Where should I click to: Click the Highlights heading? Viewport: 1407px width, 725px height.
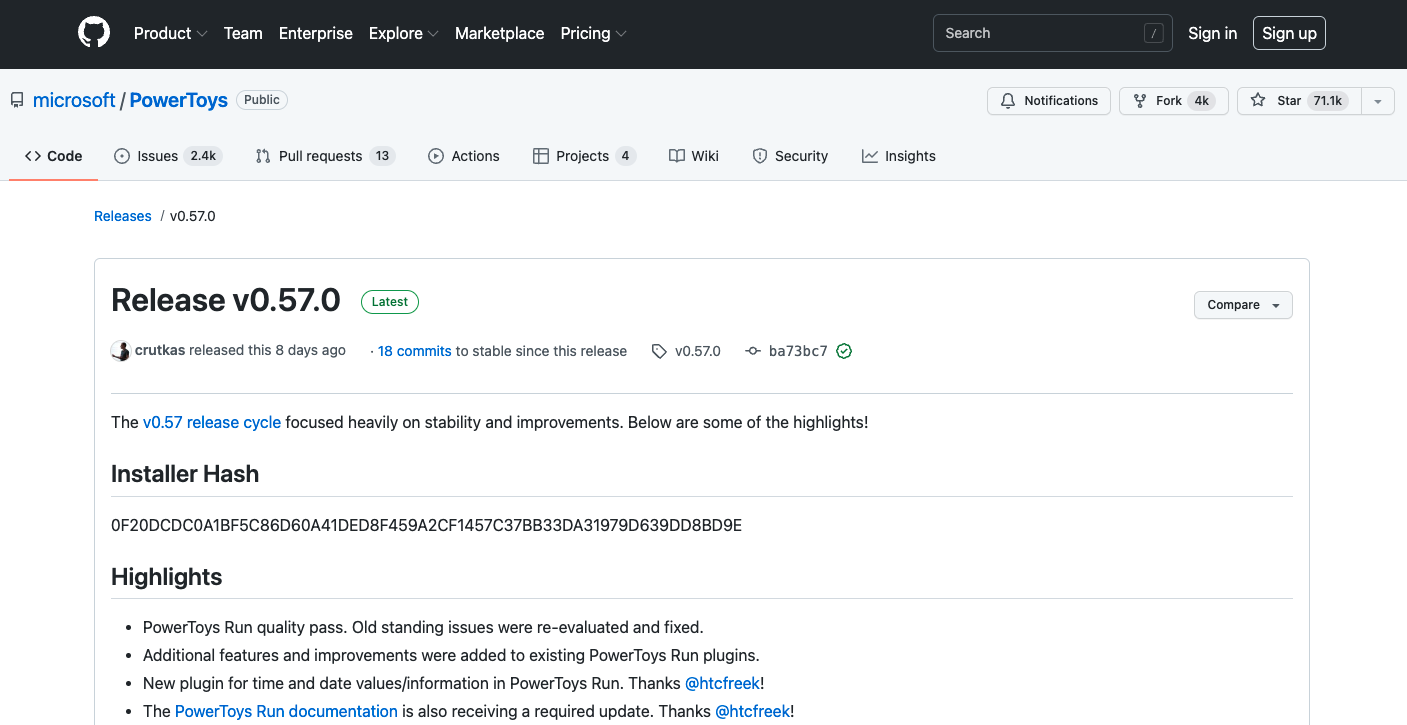(x=167, y=577)
